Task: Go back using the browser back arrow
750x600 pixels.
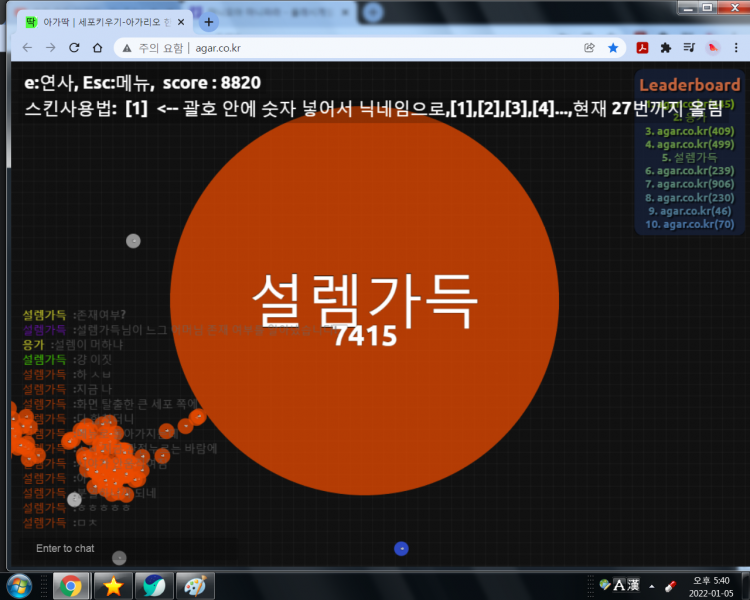Action: pos(27,48)
